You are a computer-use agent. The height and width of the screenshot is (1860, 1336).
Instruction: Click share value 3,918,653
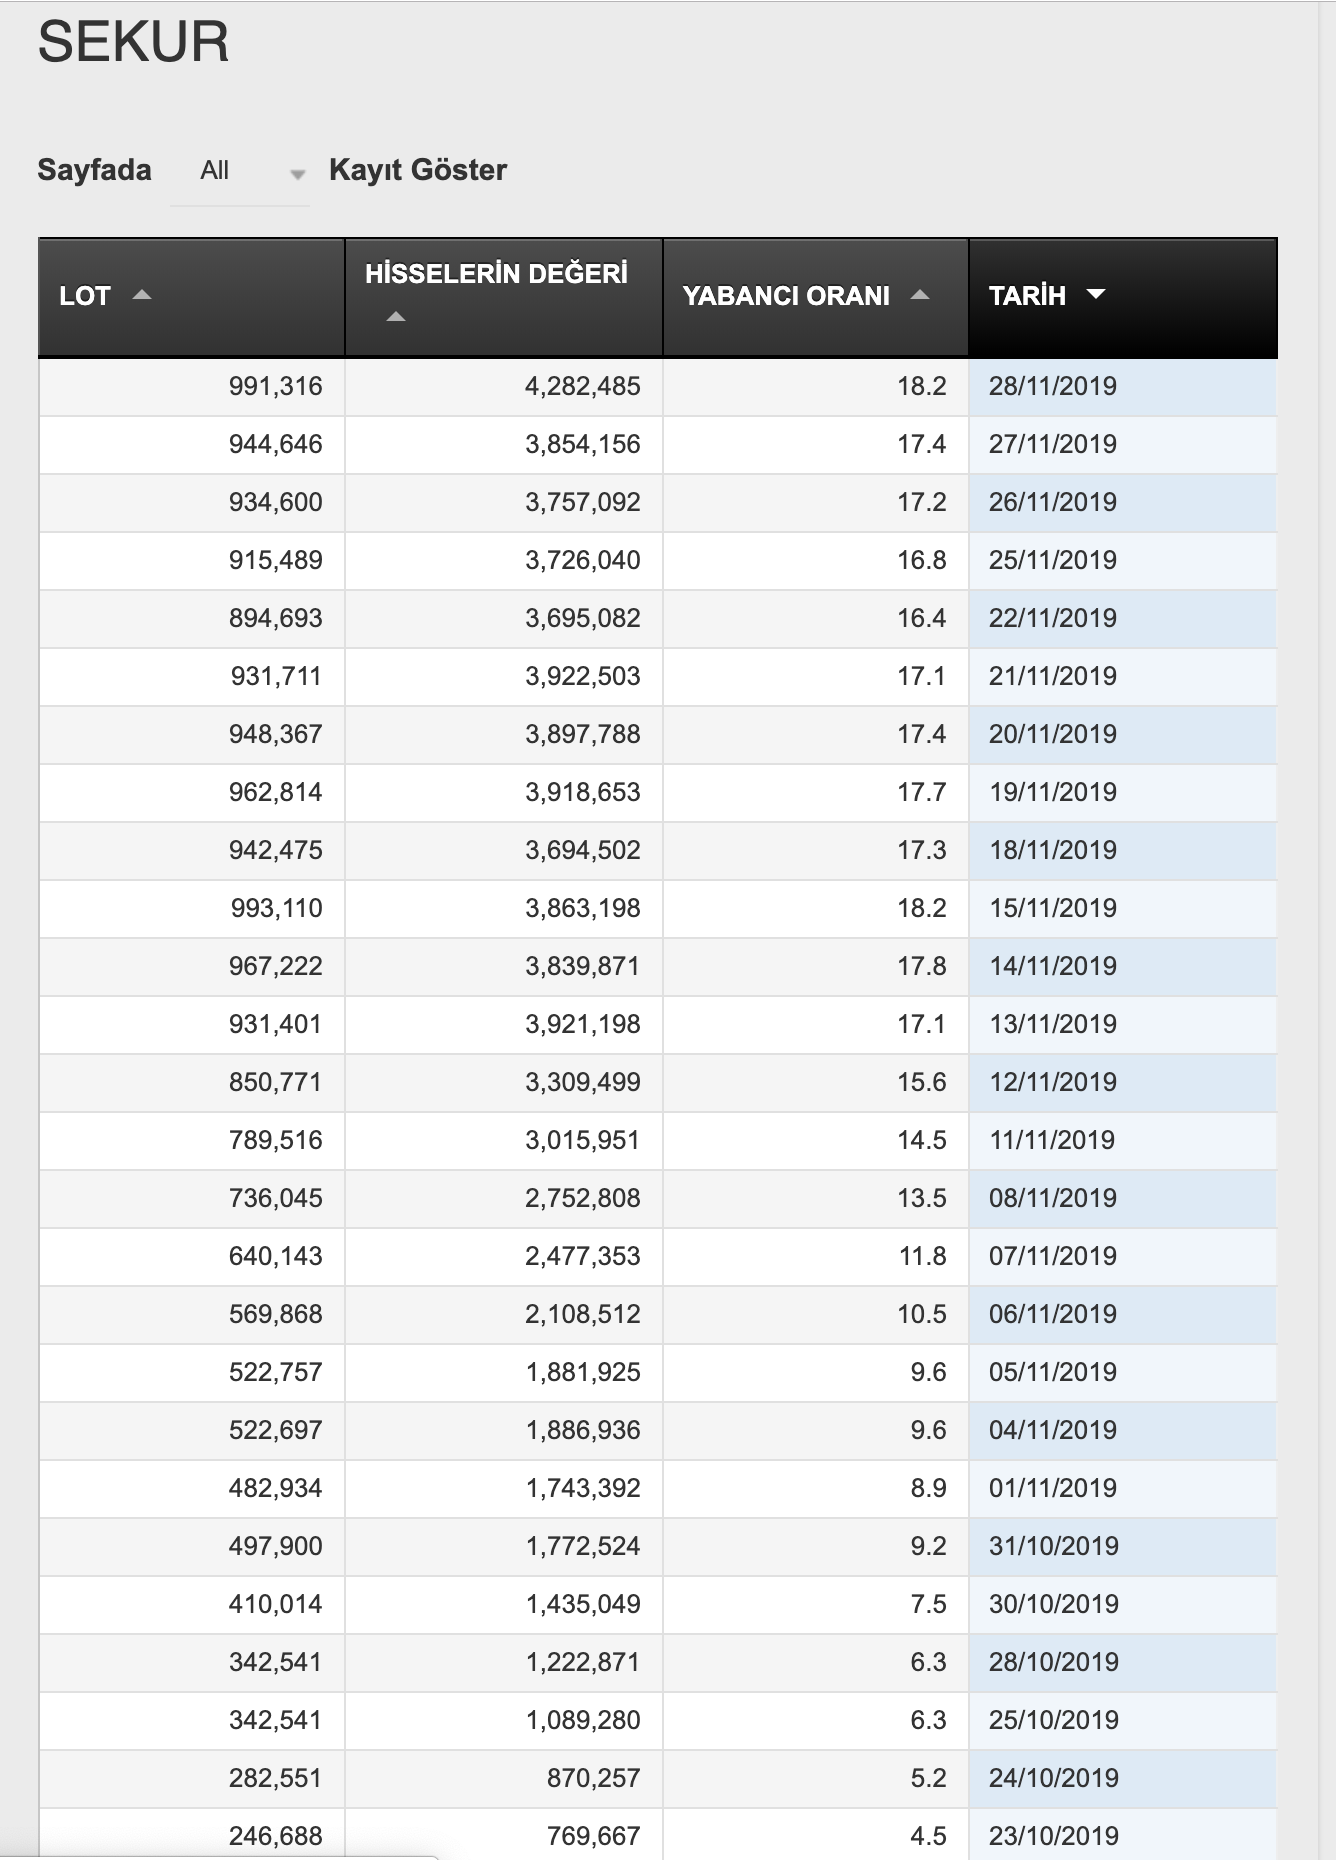pyautogui.click(x=583, y=793)
